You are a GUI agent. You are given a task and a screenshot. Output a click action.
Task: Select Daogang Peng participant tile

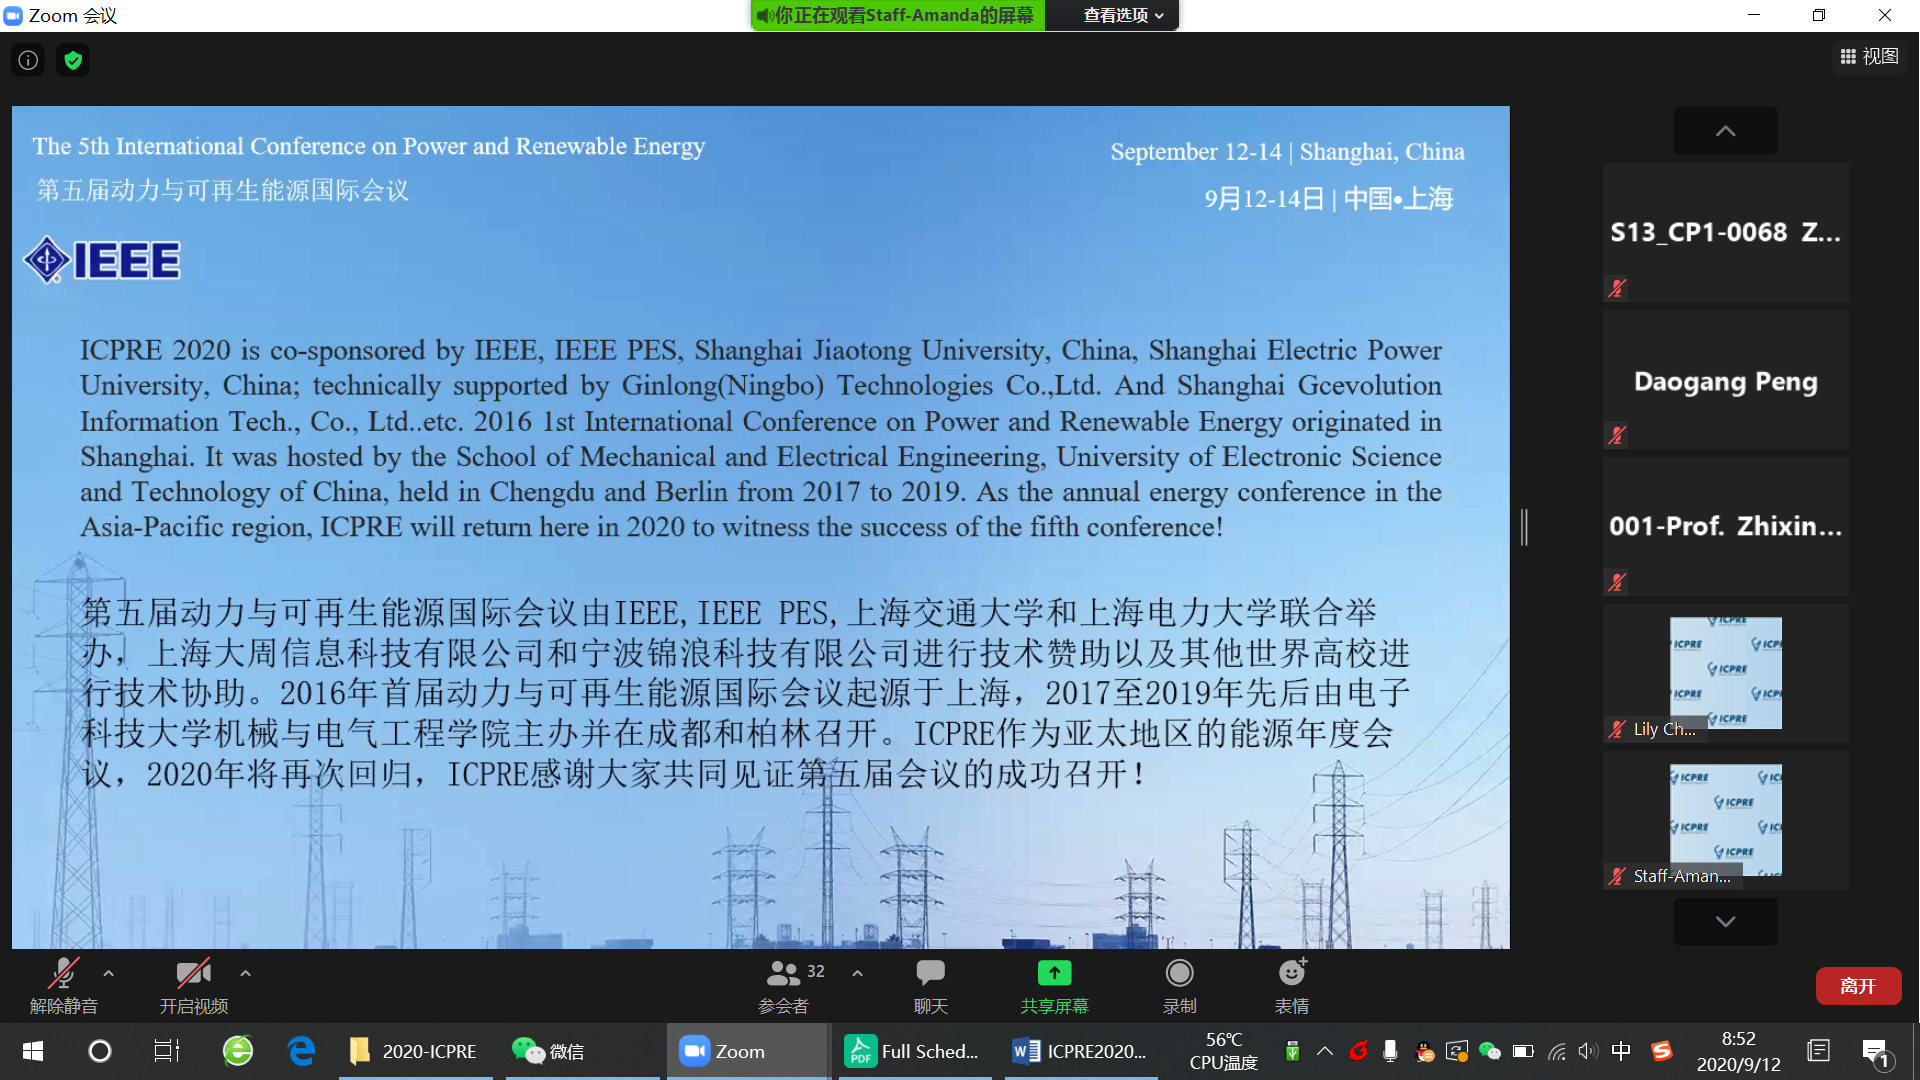click(x=1725, y=380)
